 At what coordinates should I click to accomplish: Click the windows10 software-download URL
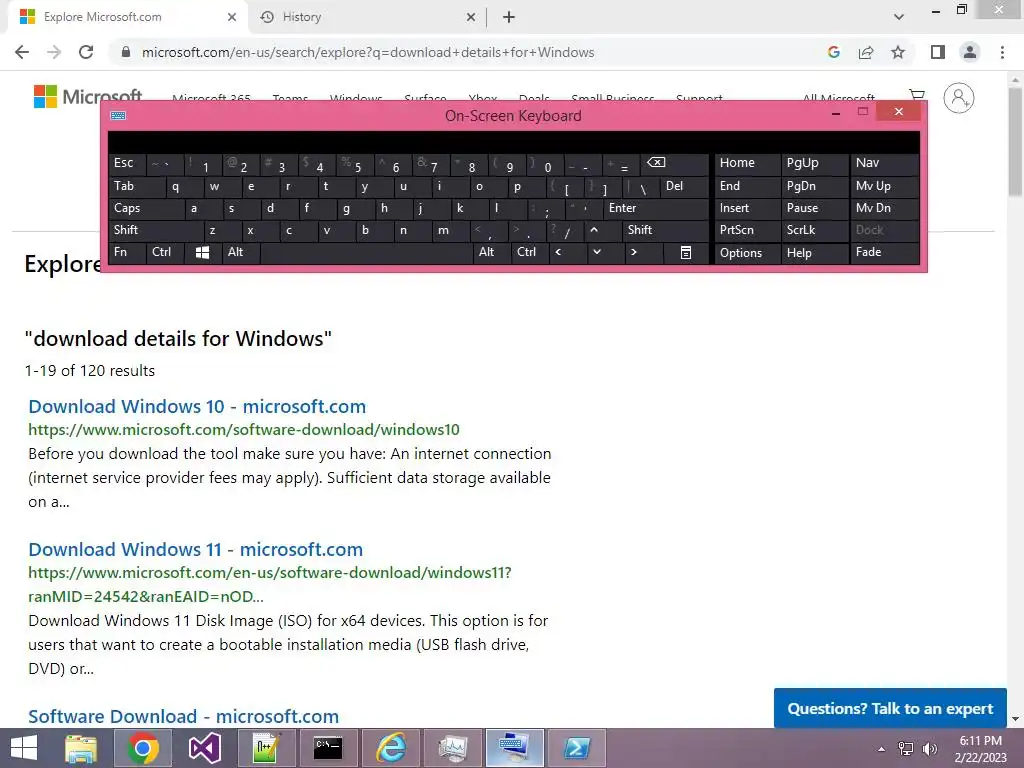pos(244,430)
